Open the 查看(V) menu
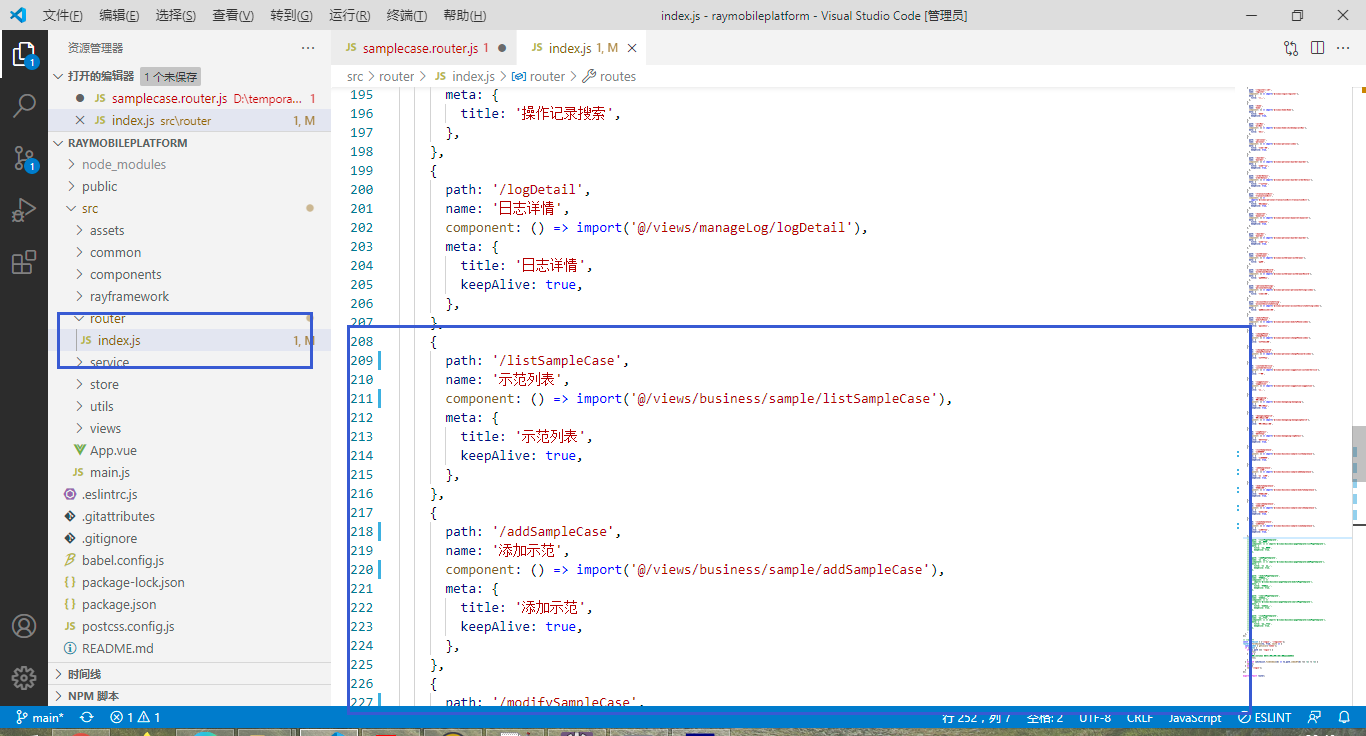Screen dimensions: 1366x736 coord(233,16)
